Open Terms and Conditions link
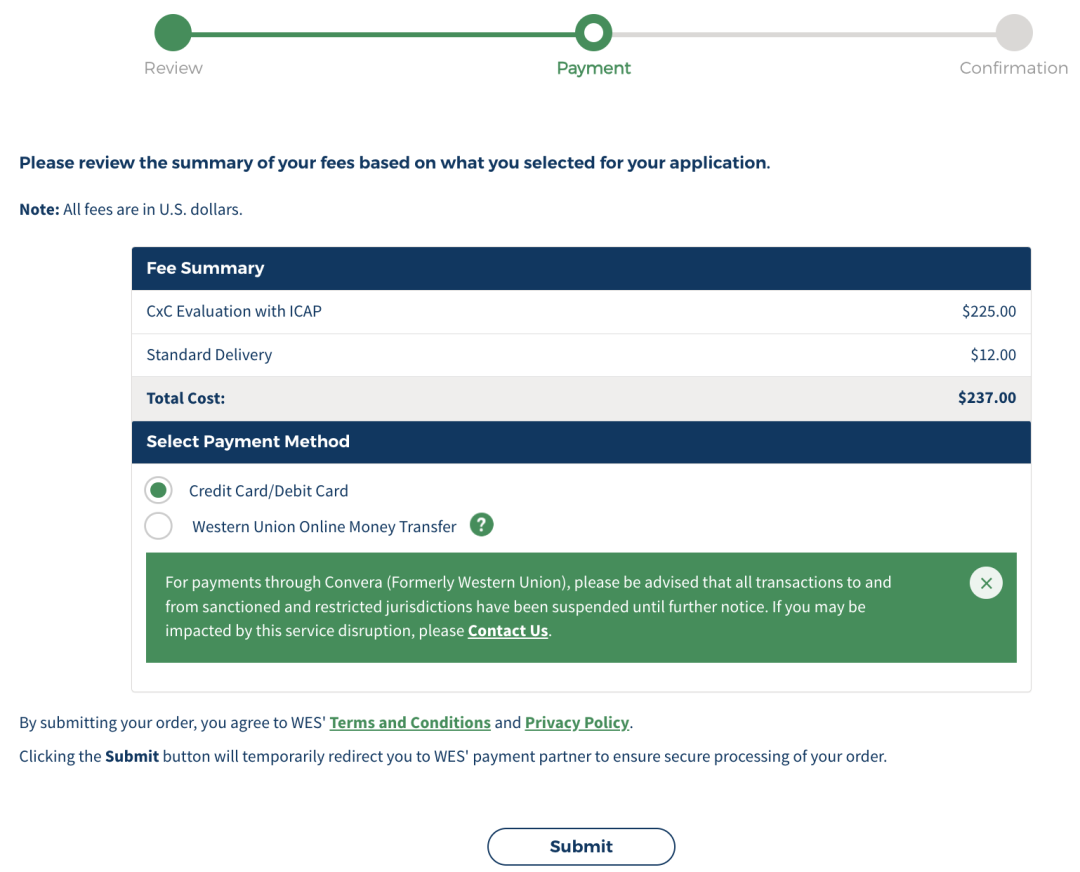Screen dimensions: 1080x872 (410, 723)
